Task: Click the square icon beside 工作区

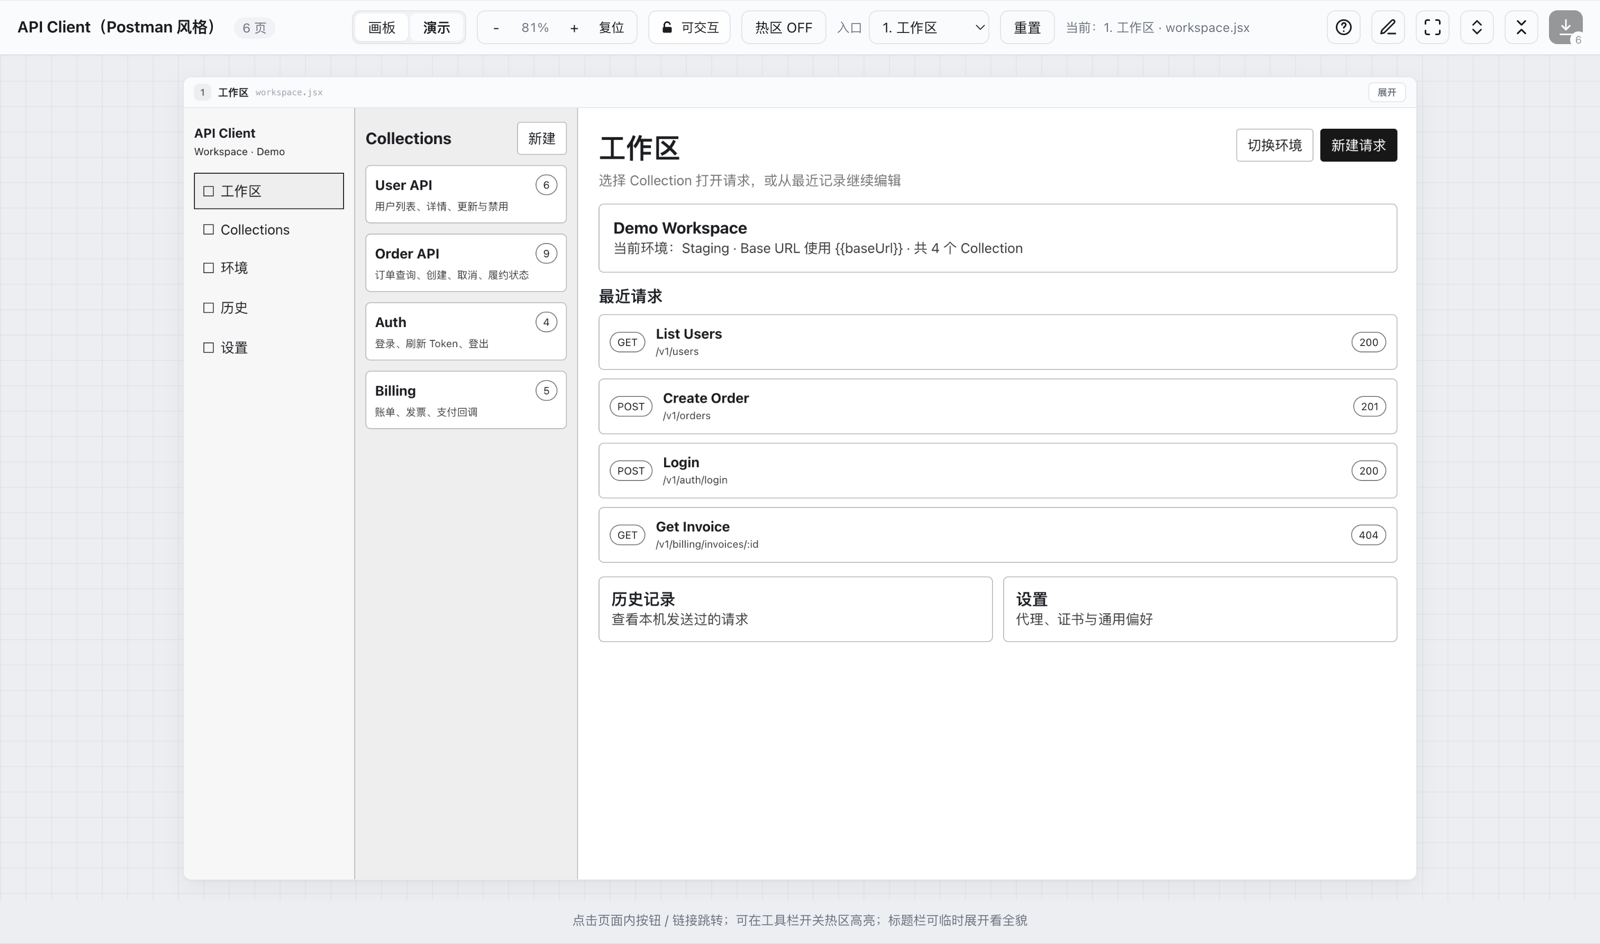Action: [208, 191]
